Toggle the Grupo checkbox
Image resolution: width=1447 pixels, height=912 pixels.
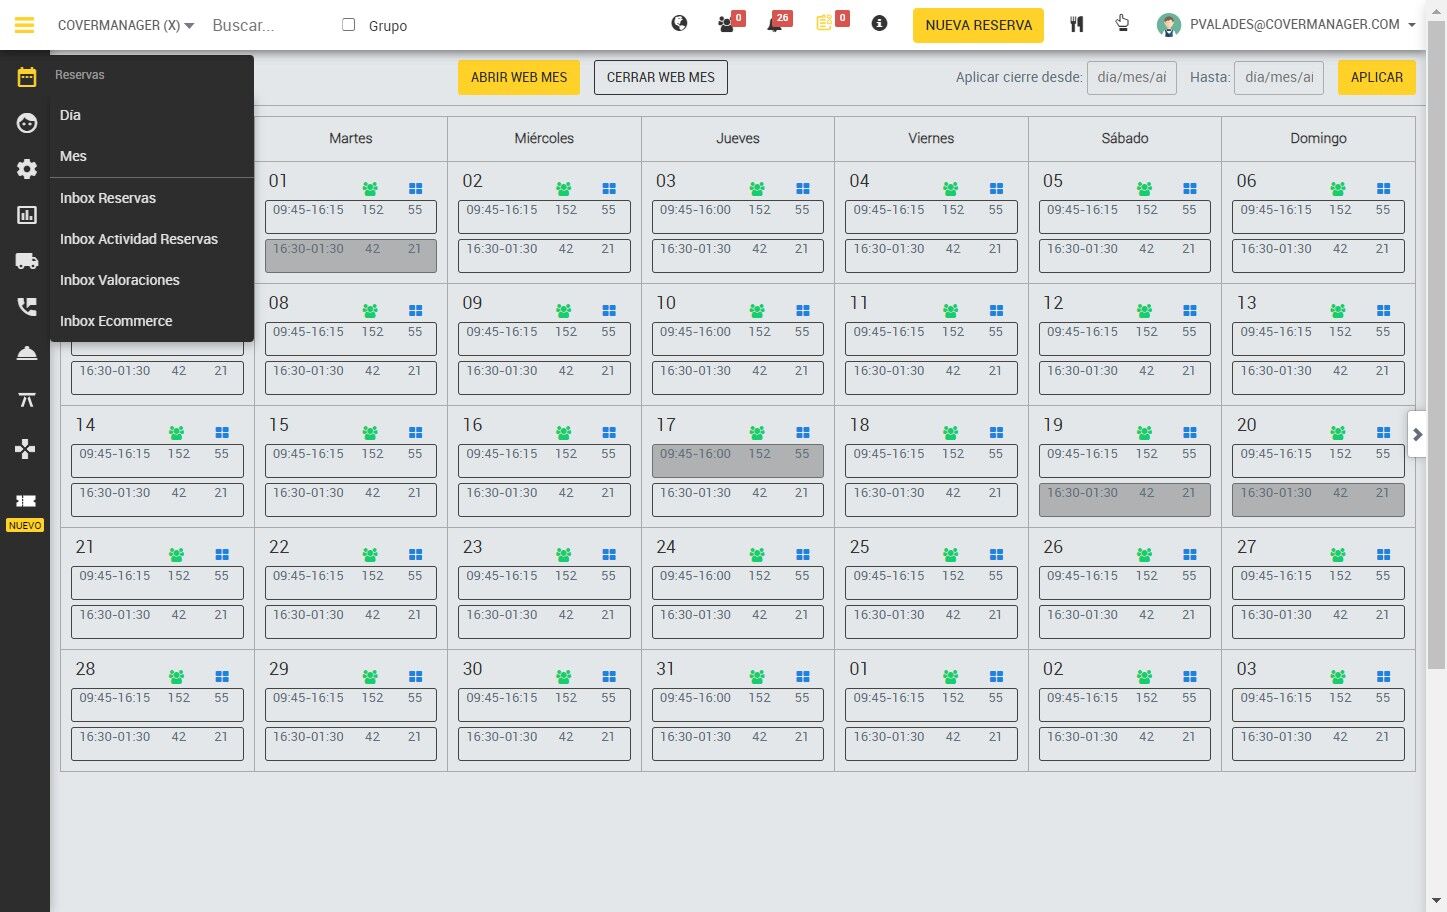[x=348, y=25]
